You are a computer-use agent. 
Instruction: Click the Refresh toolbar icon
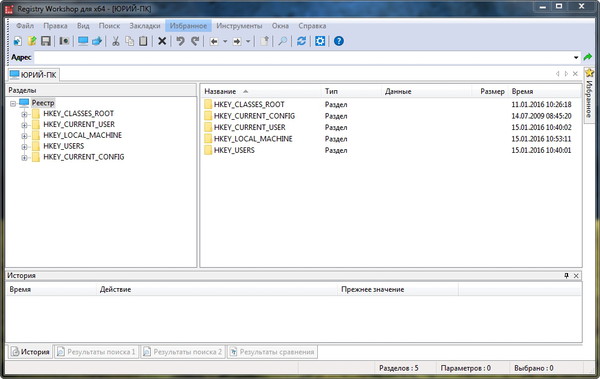302,41
